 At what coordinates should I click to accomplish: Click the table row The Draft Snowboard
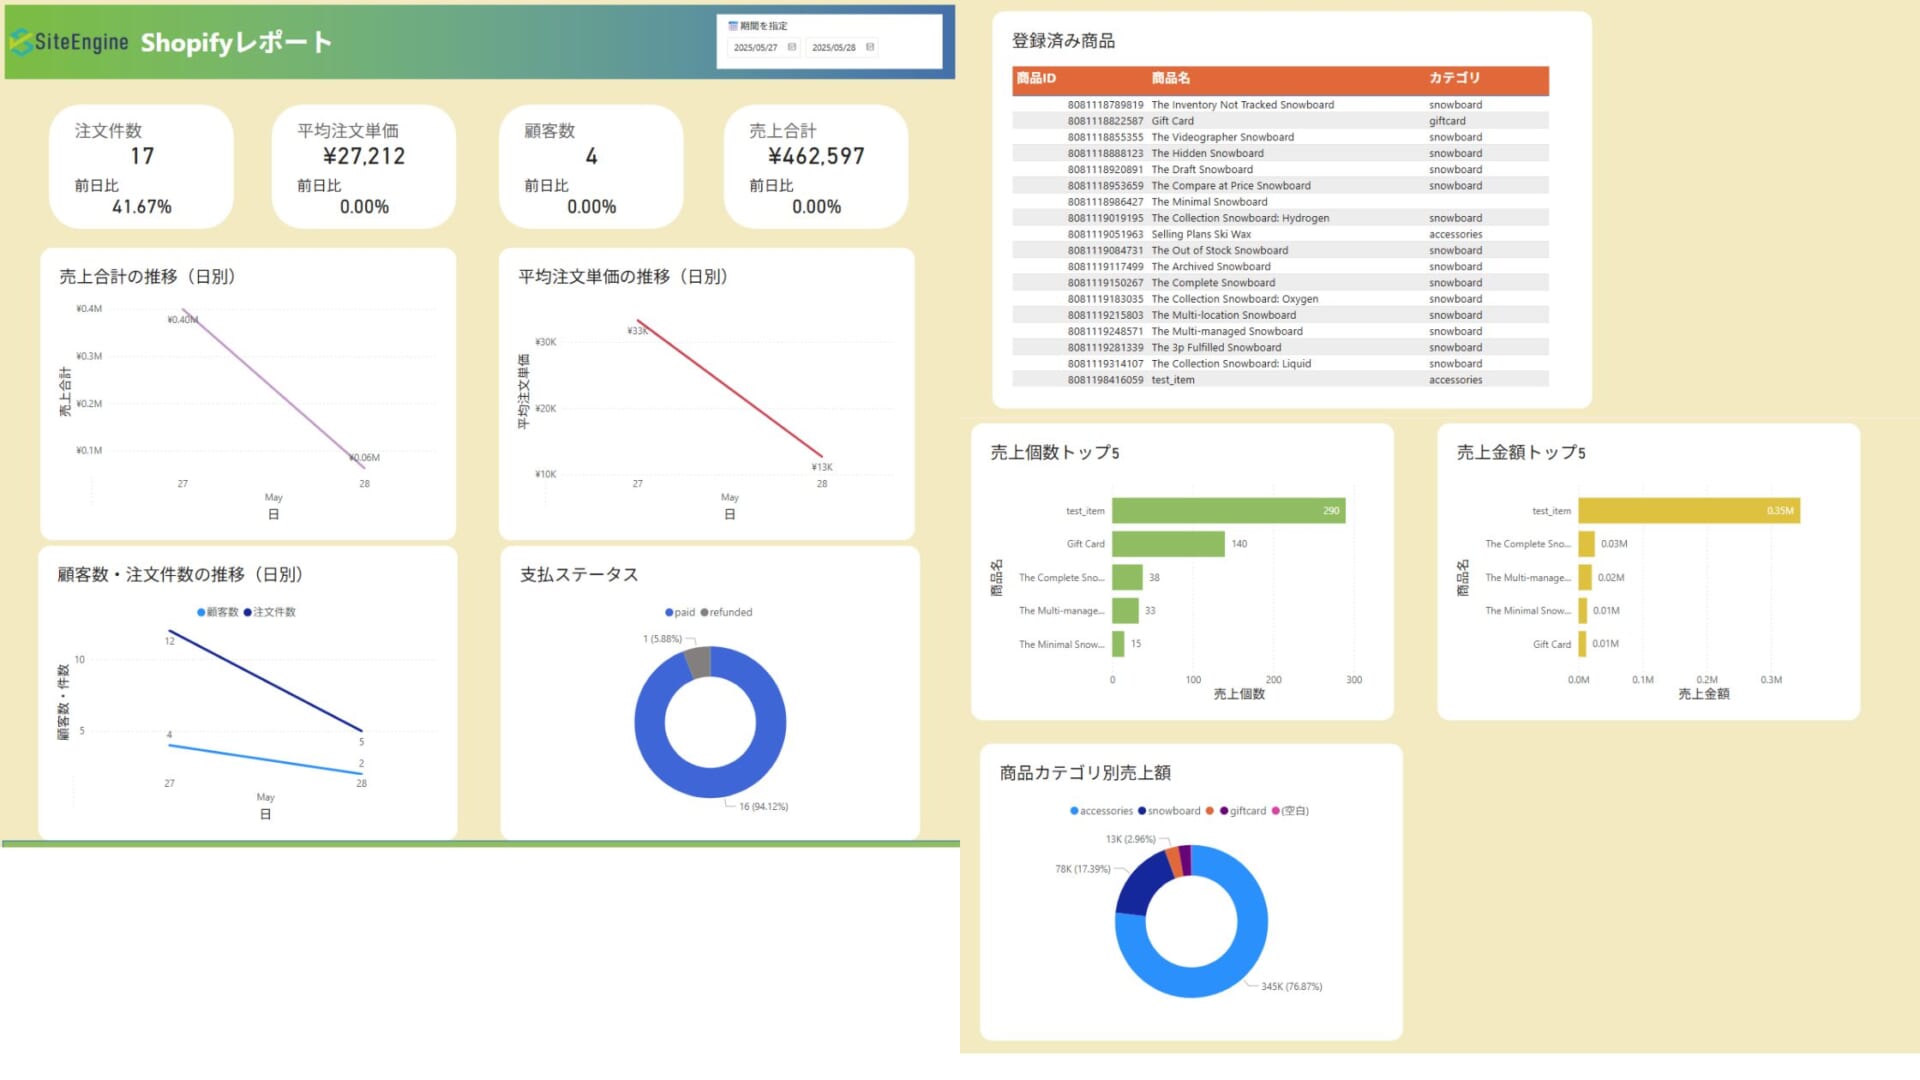pyautogui.click(x=1280, y=170)
